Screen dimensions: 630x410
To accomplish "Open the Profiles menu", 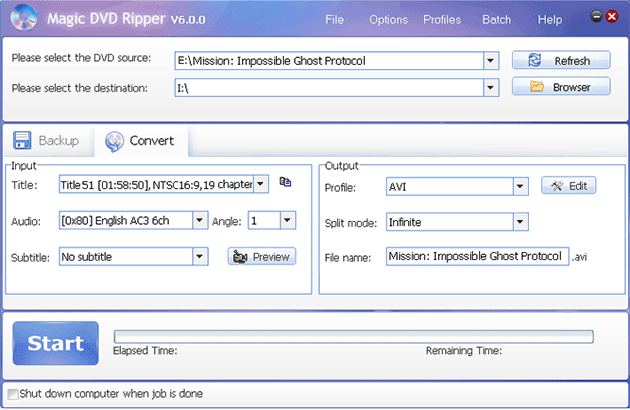I will tap(442, 20).
